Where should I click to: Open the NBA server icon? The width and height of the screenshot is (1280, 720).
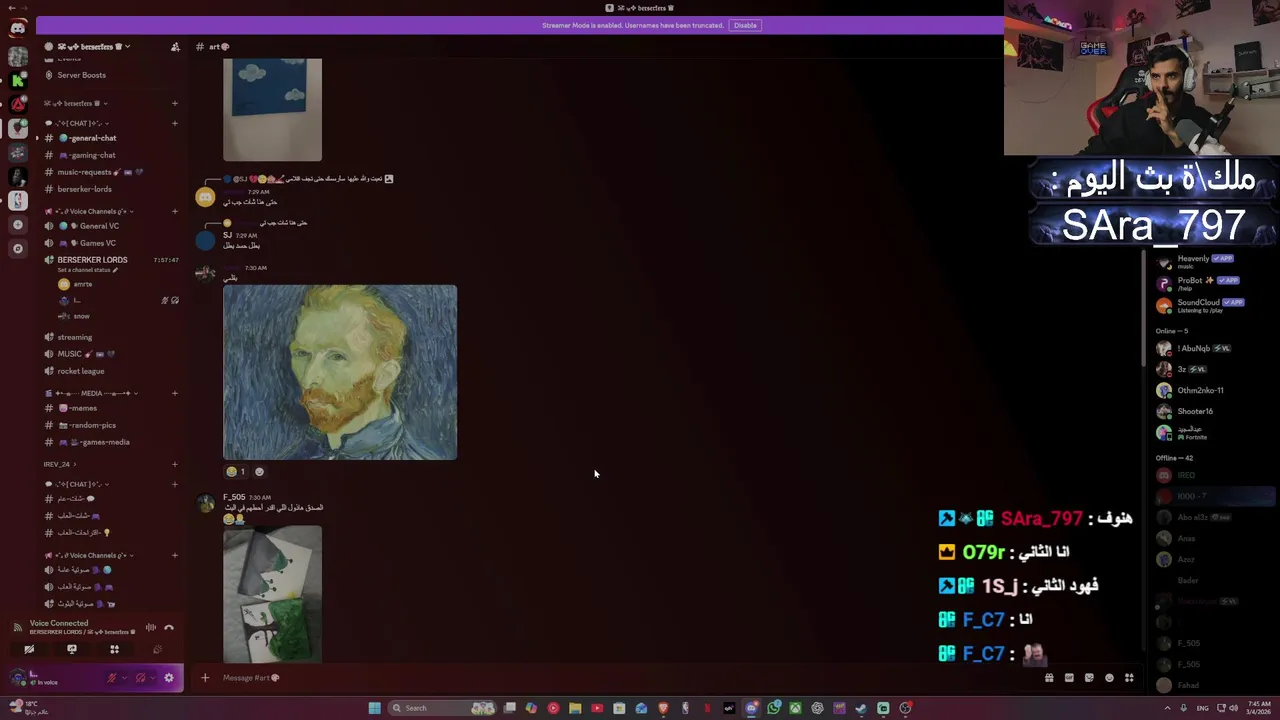(18, 200)
